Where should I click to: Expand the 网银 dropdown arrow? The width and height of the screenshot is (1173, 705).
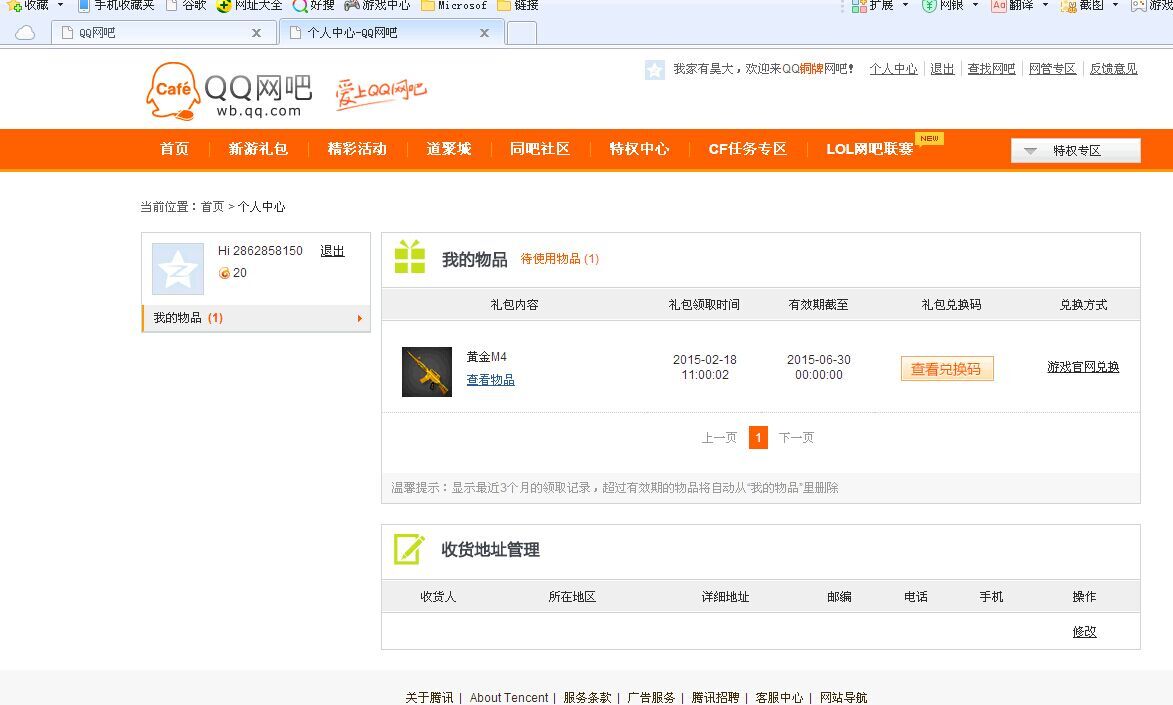coord(975,5)
